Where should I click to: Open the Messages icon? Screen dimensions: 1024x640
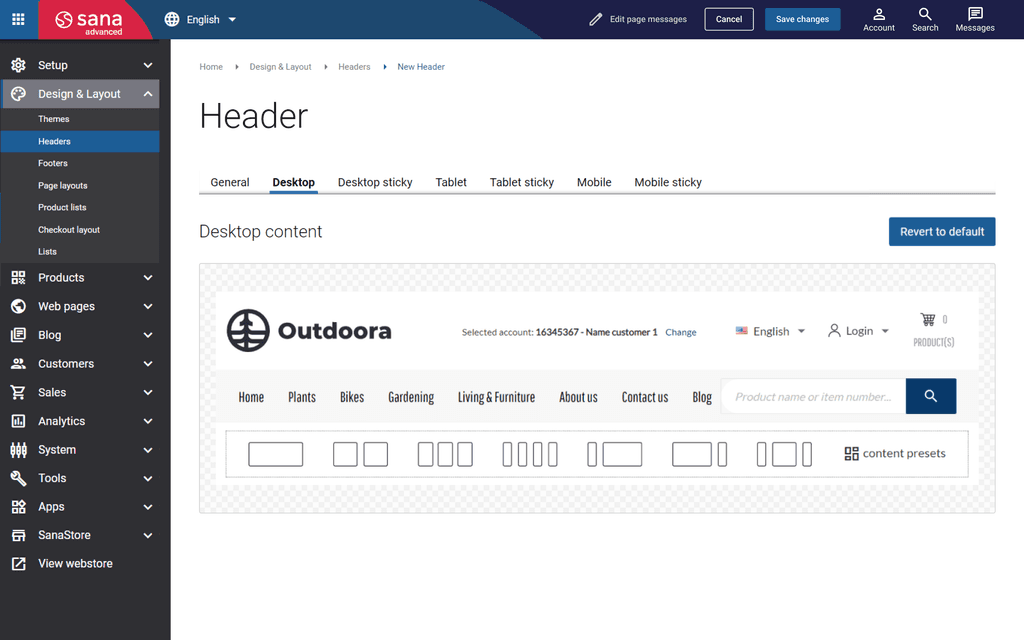(x=974, y=20)
